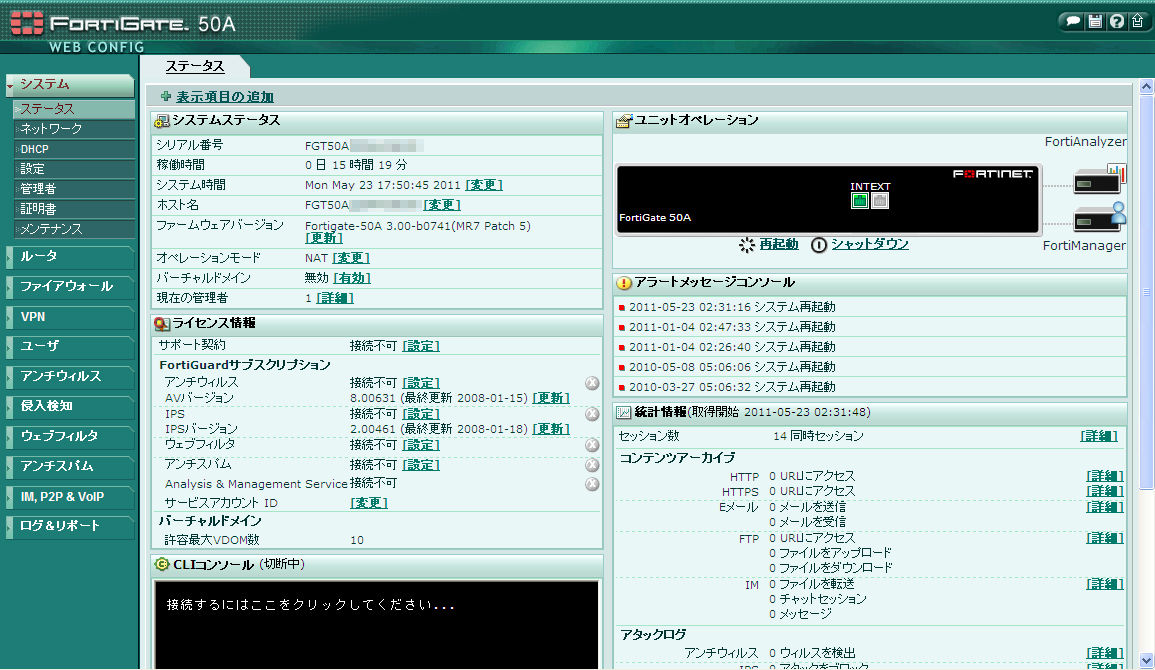Click the FortiAnalyzer device icon

tap(1100, 179)
